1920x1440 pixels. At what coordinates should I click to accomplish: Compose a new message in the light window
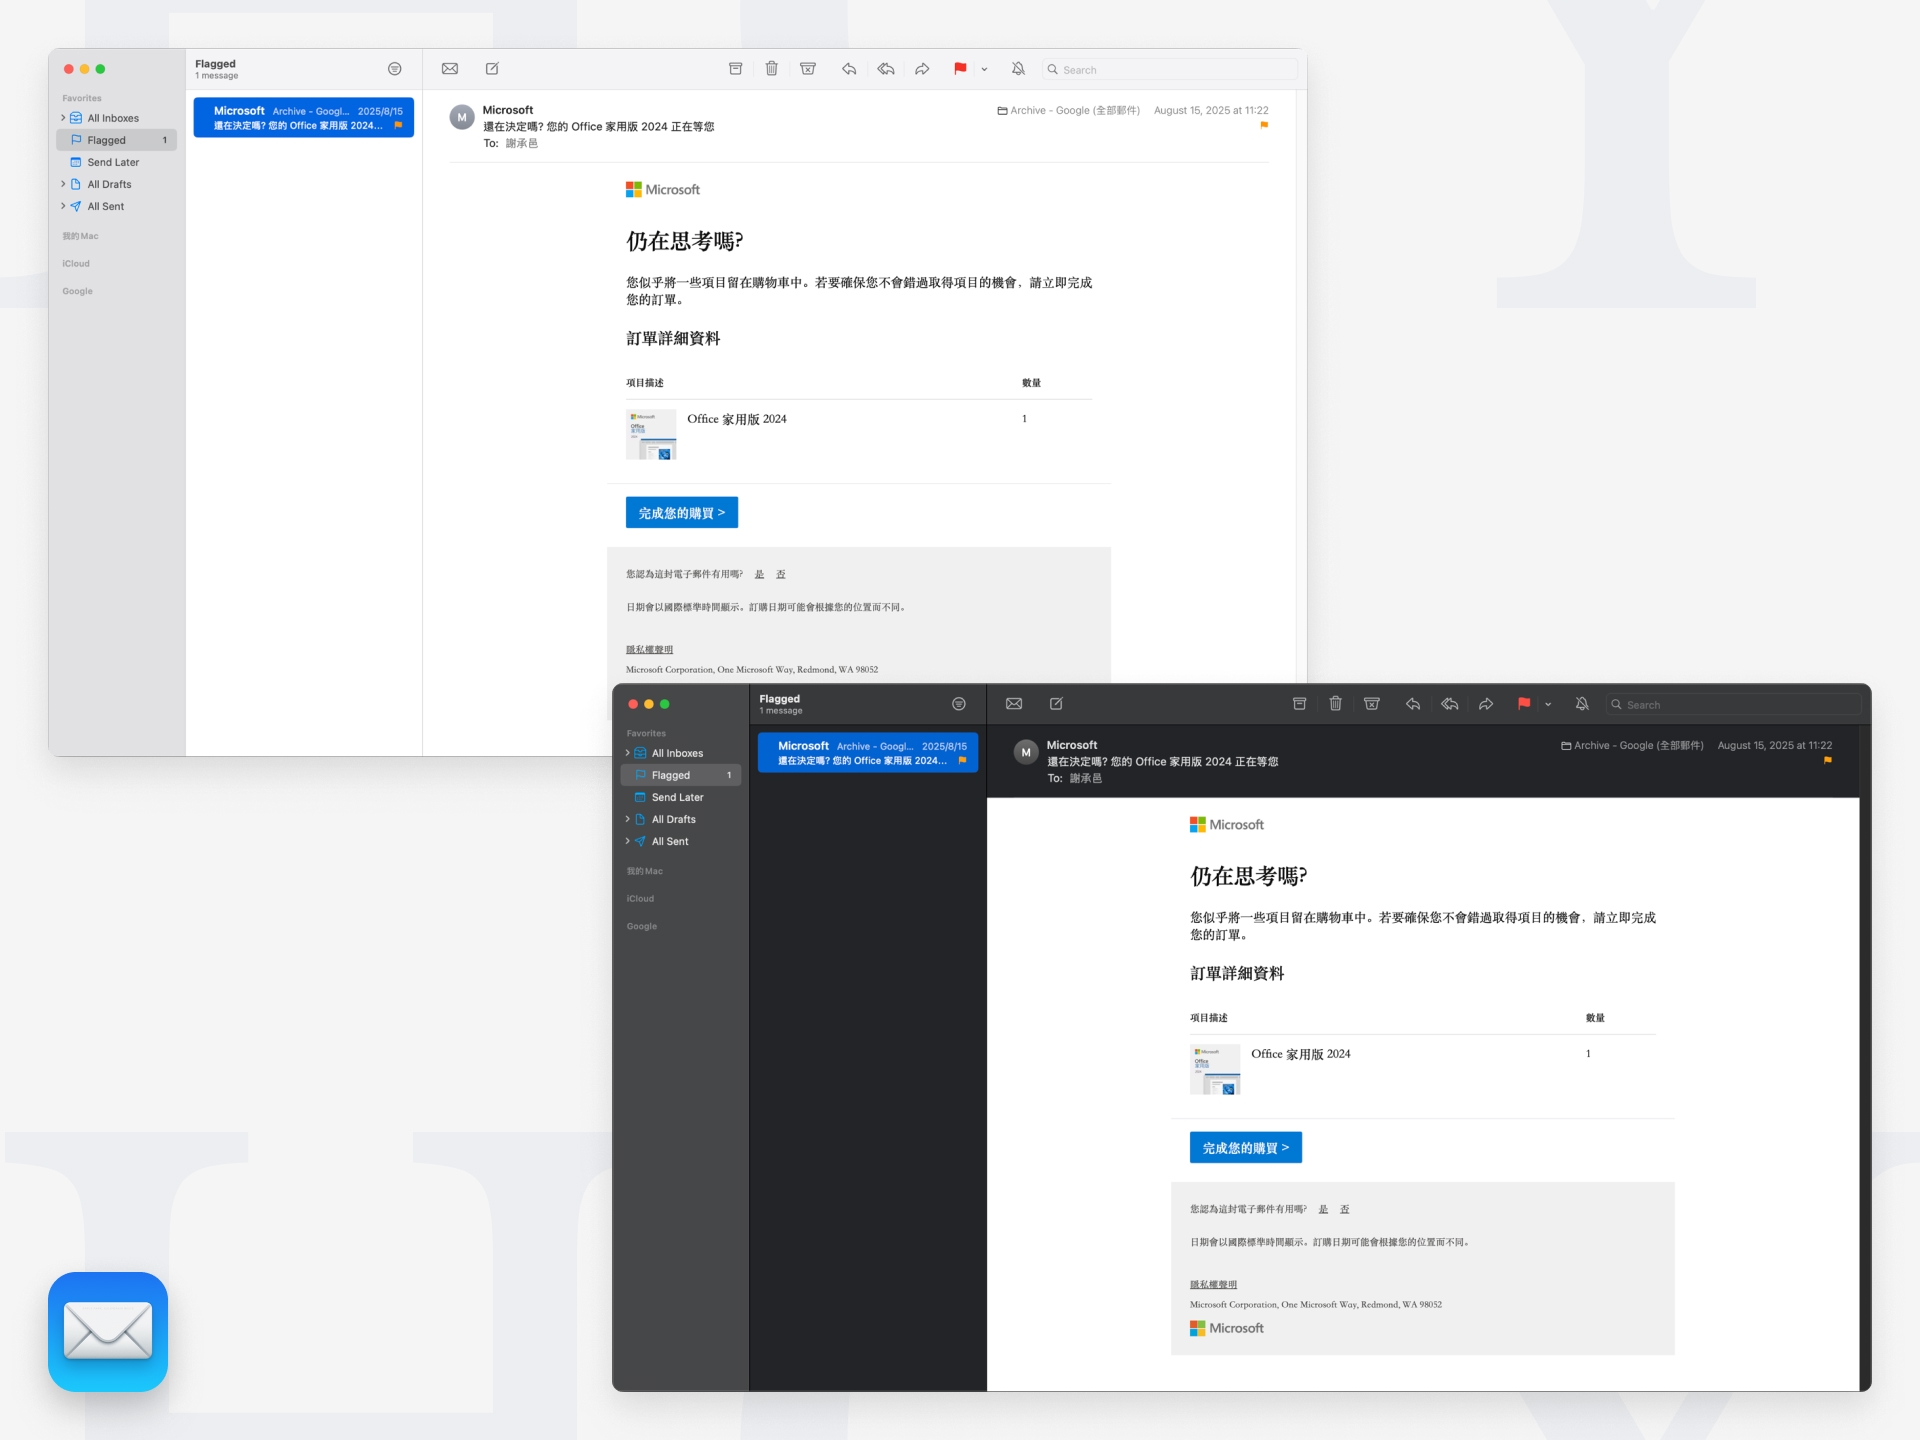tap(492, 69)
